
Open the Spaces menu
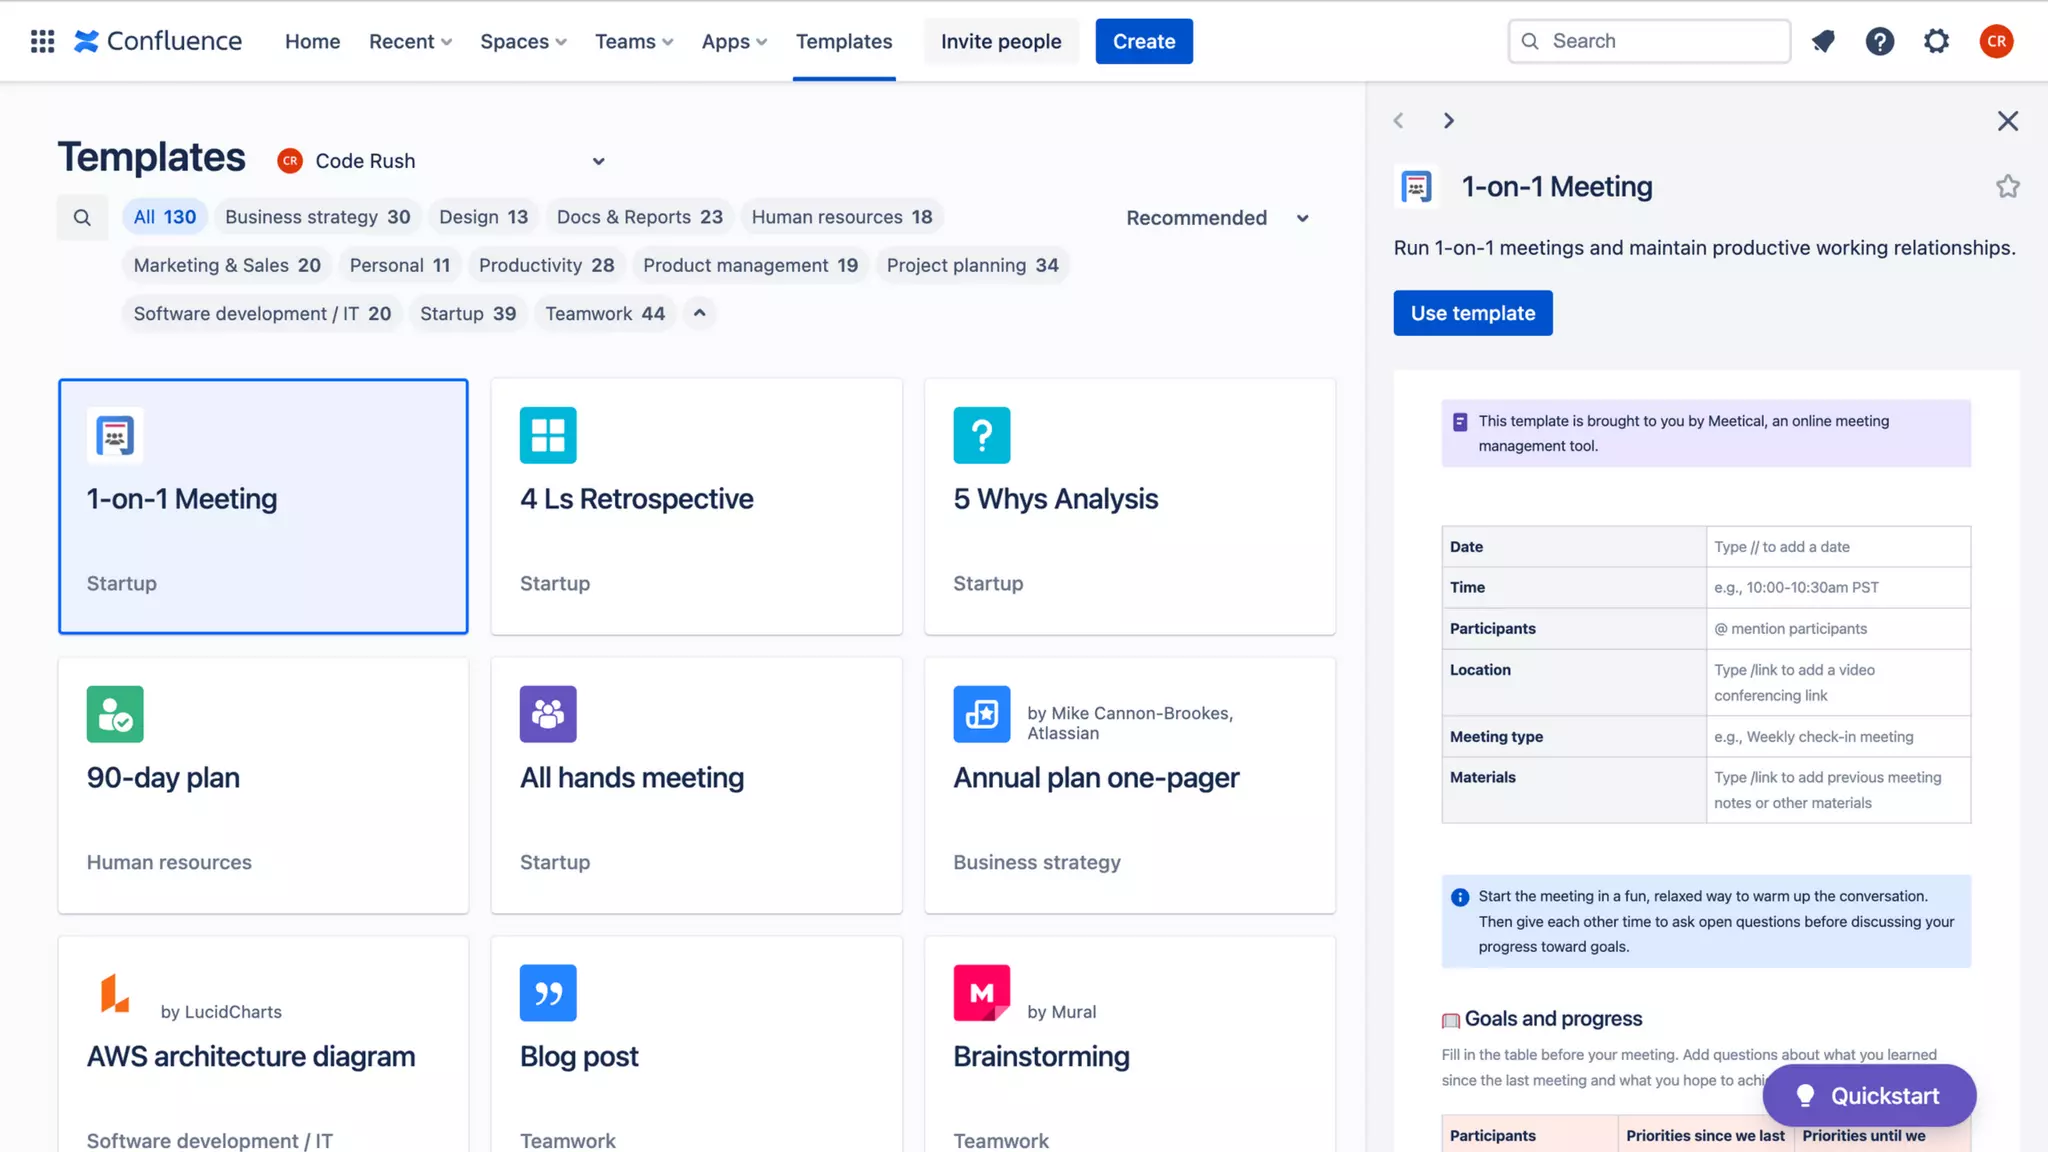[523, 41]
